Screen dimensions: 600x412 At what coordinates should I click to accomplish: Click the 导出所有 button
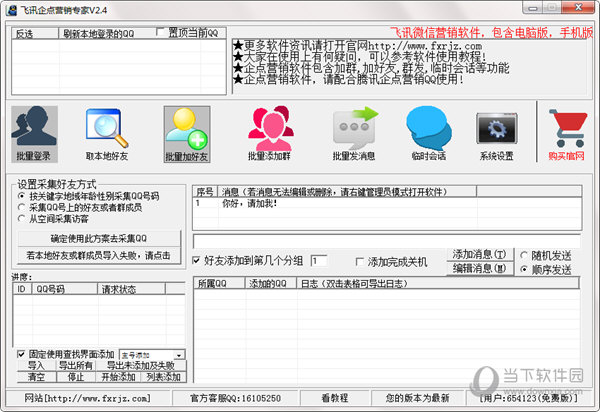pos(76,365)
